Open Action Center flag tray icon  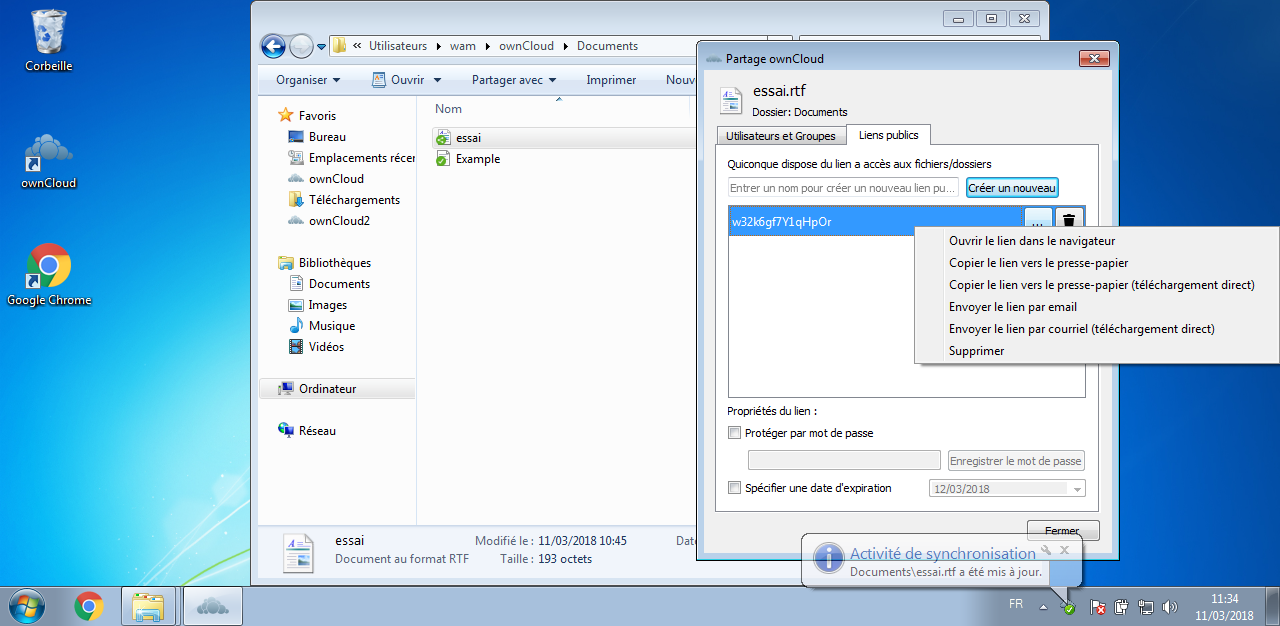coord(1097,606)
